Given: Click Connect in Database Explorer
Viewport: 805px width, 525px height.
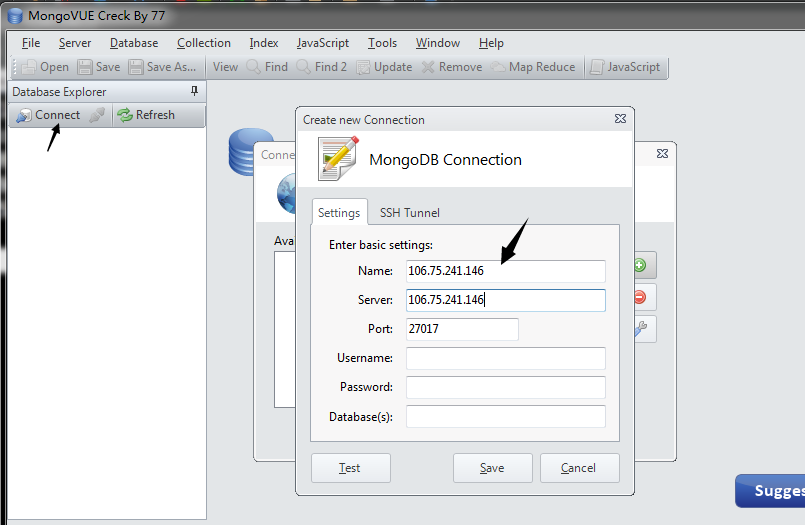Looking at the screenshot, I should pyautogui.click(x=48, y=115).
